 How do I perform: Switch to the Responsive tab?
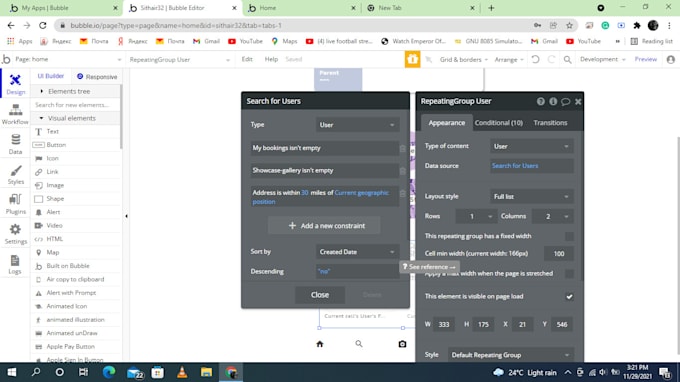[x=97, y=77]
